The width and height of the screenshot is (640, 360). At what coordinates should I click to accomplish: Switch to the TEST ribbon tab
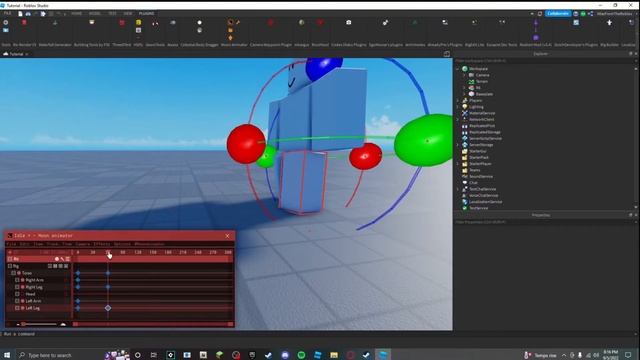point(112,13)
